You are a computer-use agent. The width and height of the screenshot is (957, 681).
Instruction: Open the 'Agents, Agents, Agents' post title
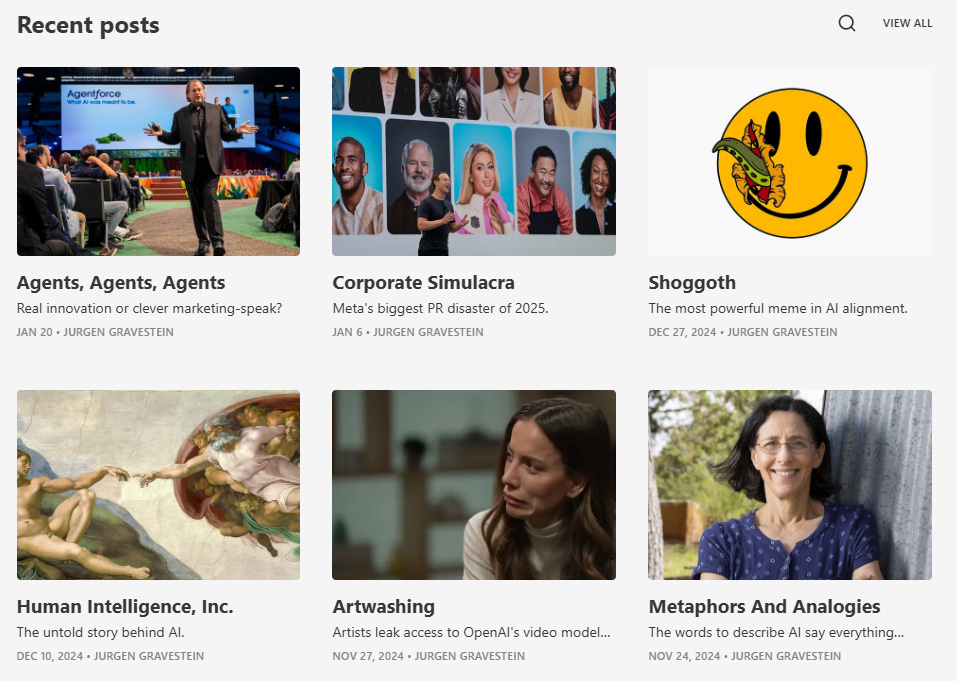(x=121, y=283)
